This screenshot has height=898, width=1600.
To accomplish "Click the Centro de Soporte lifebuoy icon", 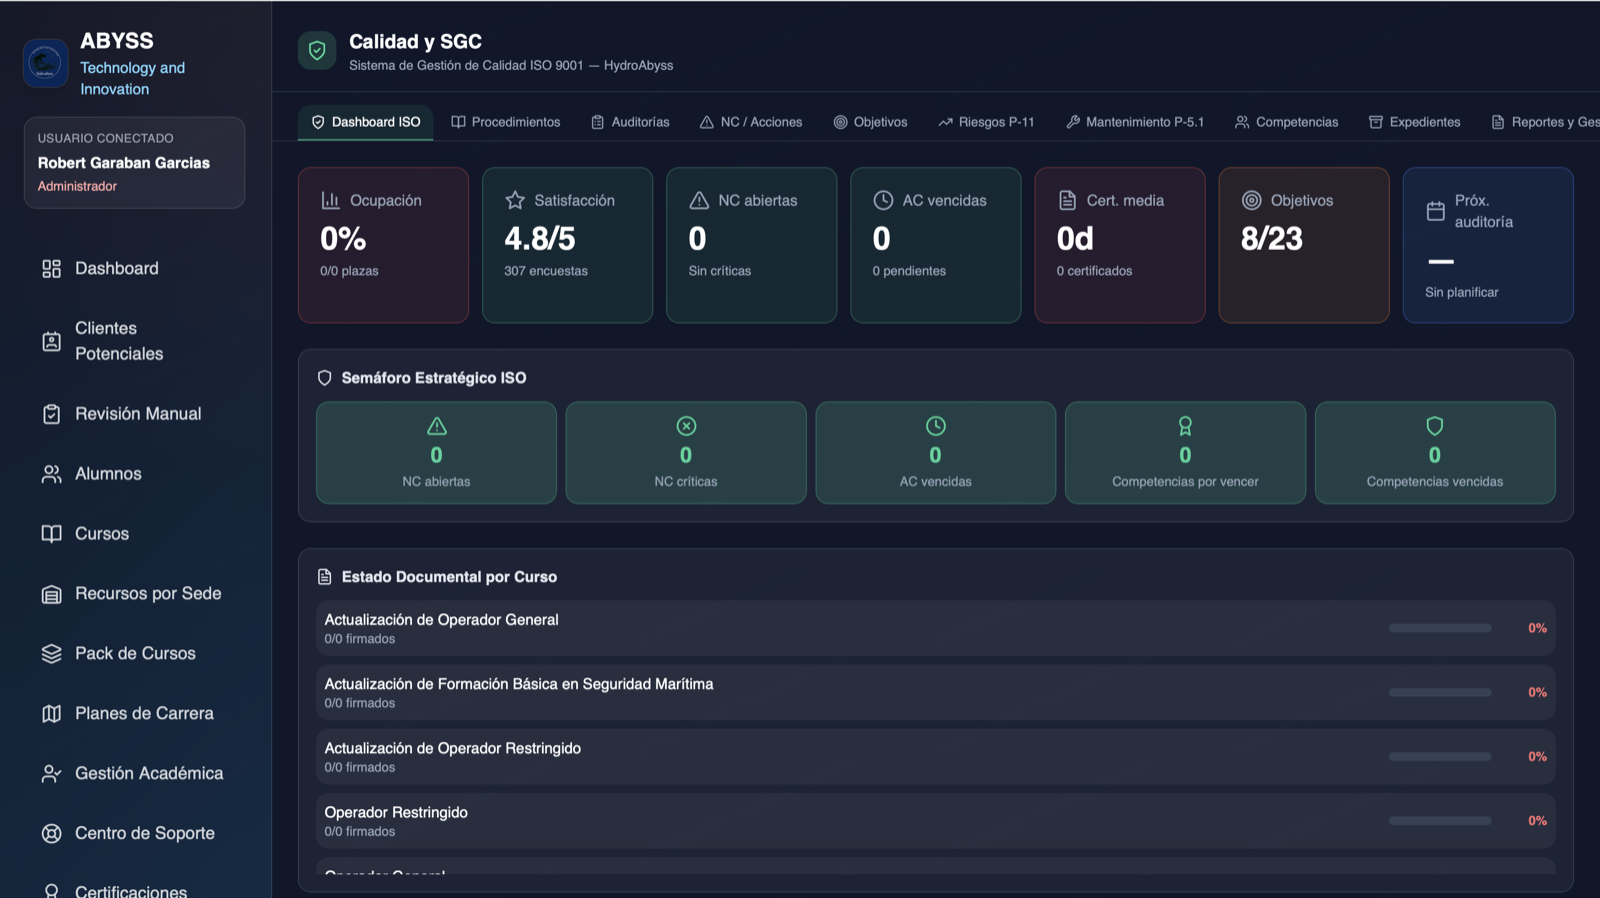I will tap(51, 833).
